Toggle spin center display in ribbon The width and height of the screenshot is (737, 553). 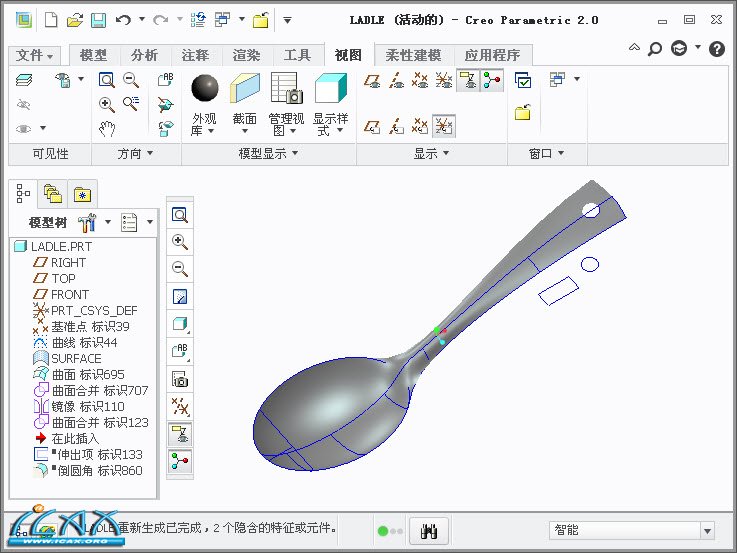pos(492,80)
